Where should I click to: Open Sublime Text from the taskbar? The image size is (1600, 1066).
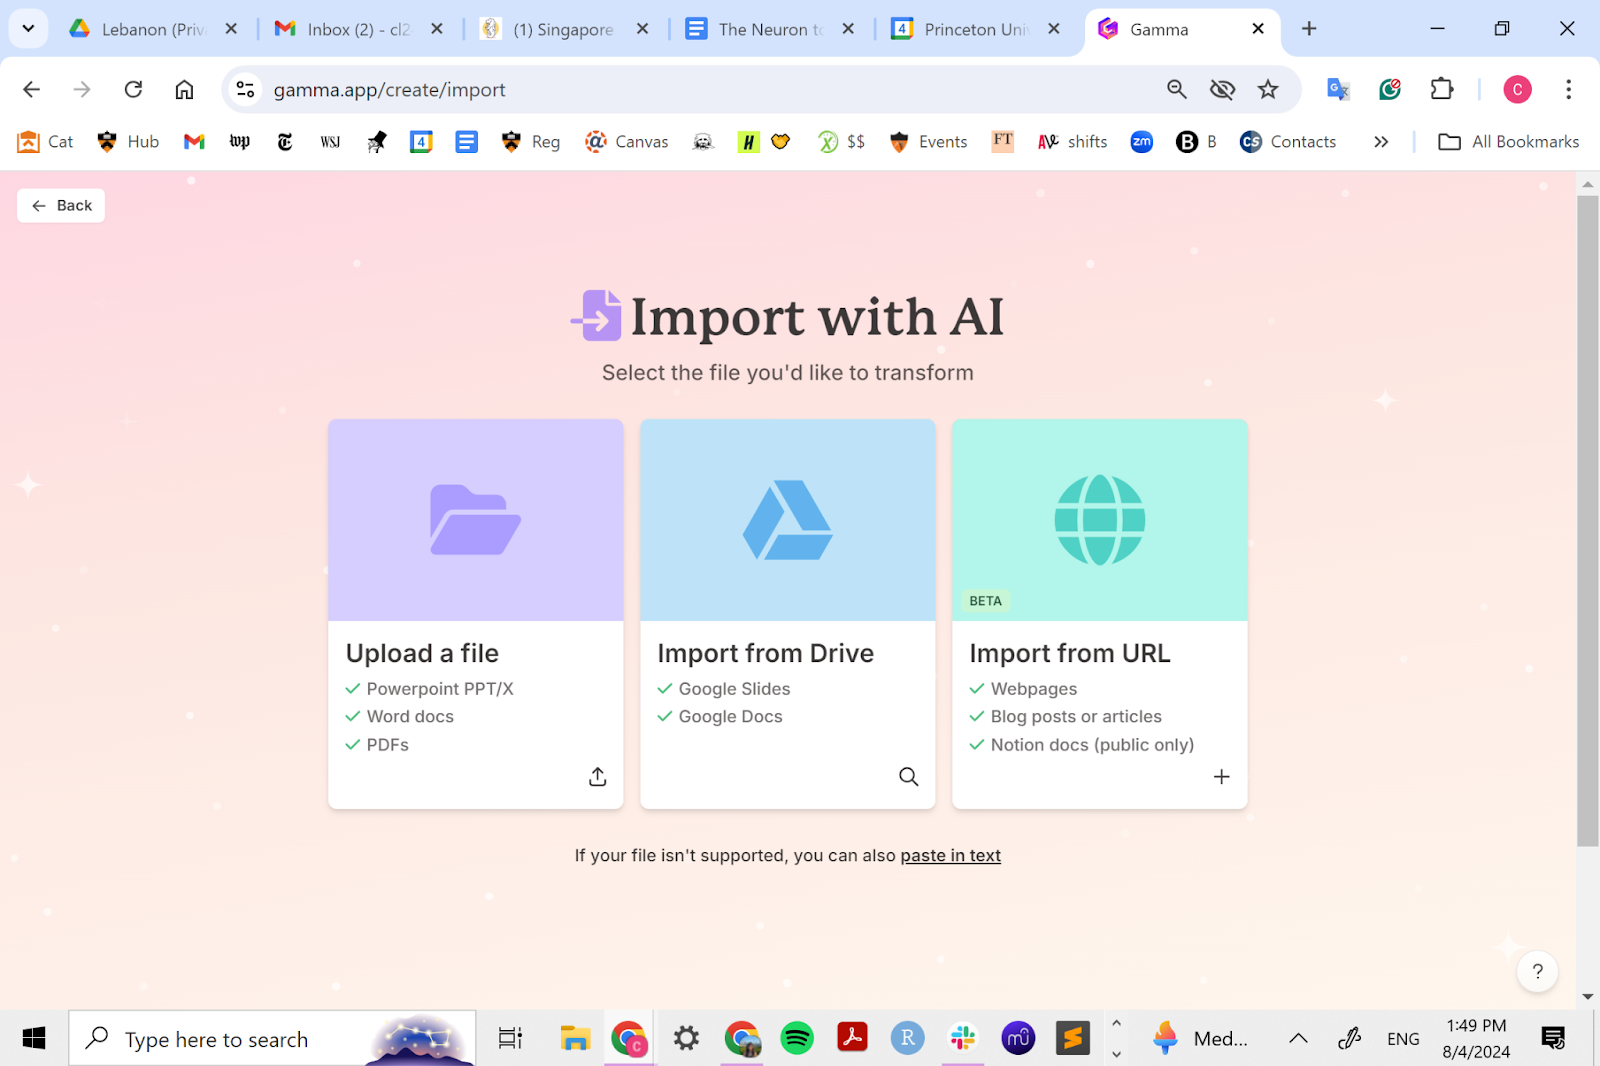pyautogui.click(x=1073, y=1039)
